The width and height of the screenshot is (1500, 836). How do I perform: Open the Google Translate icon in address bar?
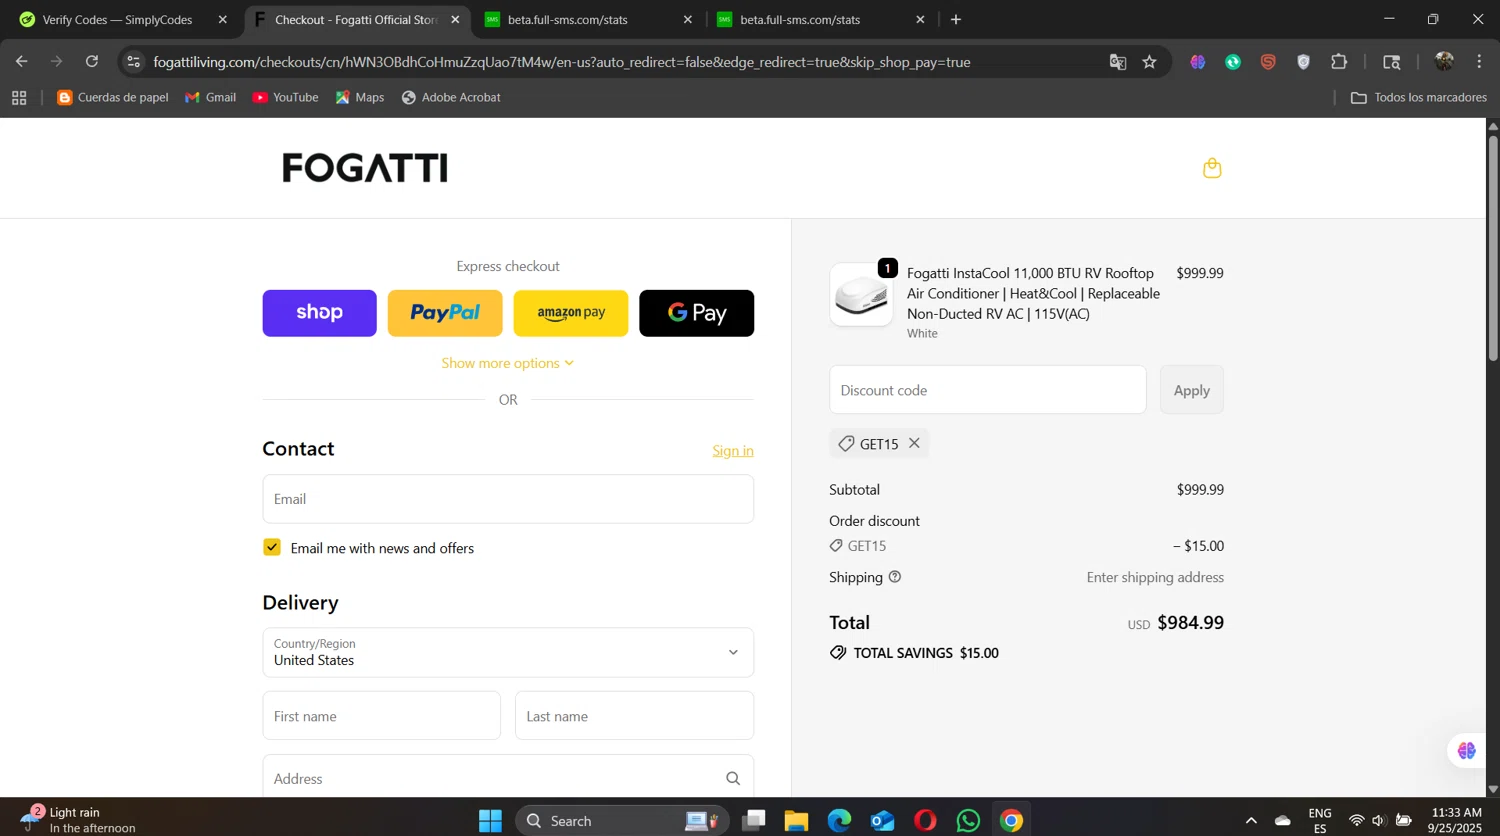[1118, 62]
